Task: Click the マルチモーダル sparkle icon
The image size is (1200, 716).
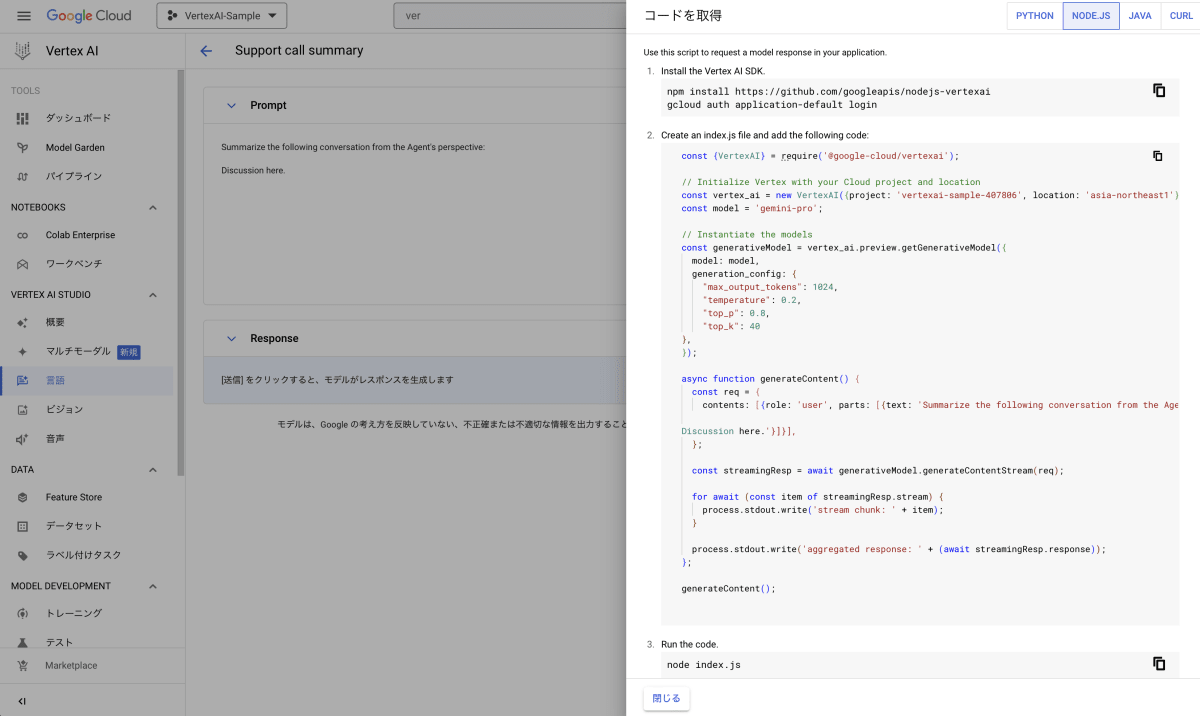Action: pos(23,352)
